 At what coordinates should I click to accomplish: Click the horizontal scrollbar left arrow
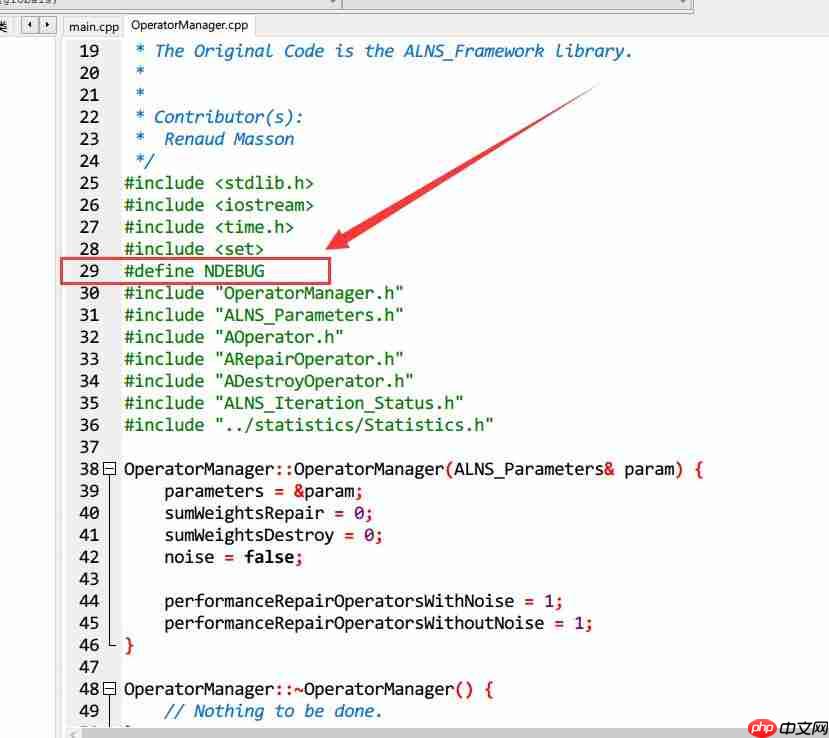(x=74, y=731)
